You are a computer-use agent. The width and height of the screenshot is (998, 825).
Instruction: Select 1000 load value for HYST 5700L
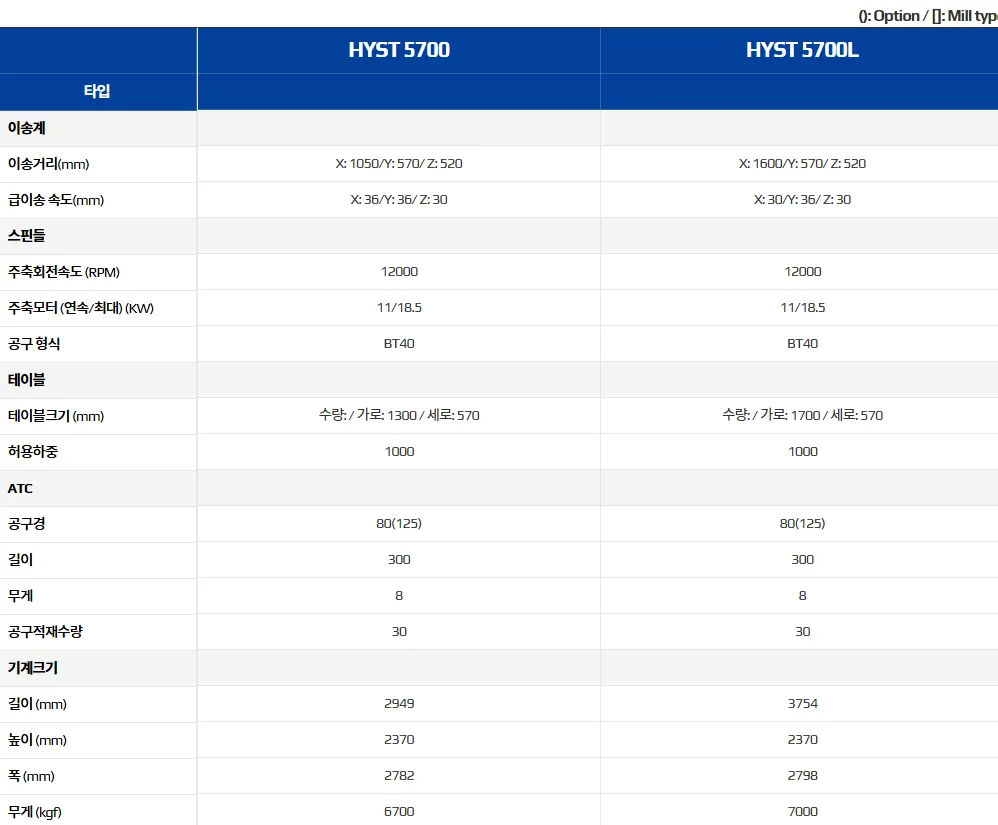(803, 451)
